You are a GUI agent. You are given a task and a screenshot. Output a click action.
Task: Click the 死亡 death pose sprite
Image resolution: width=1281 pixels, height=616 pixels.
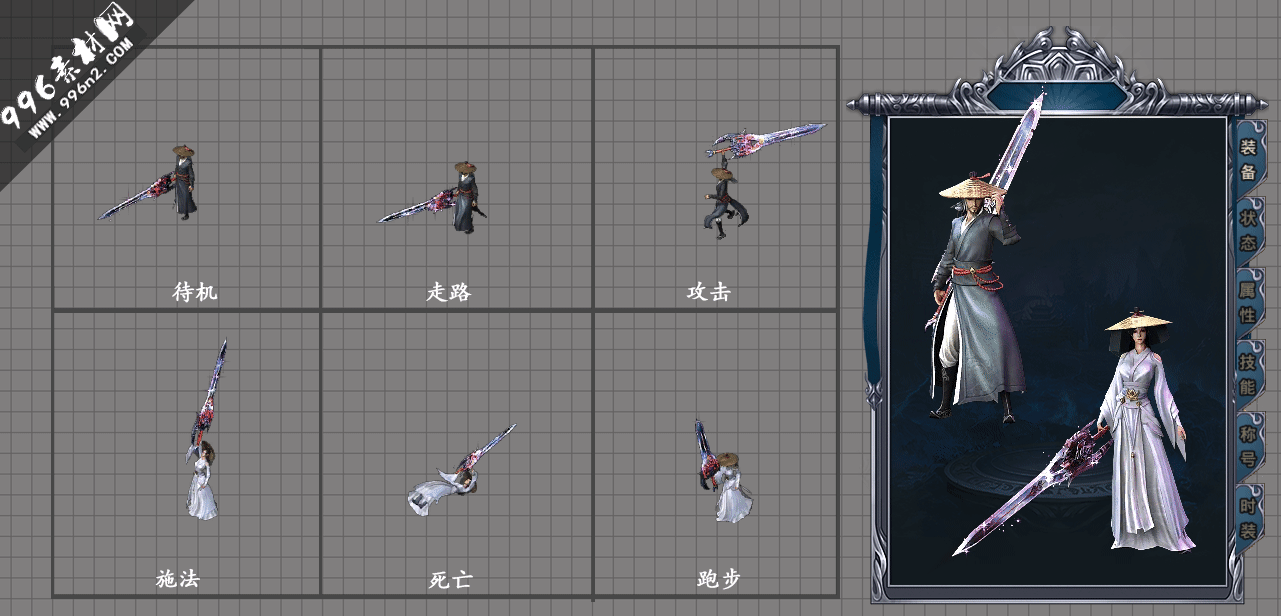click(x=460, y=472)
